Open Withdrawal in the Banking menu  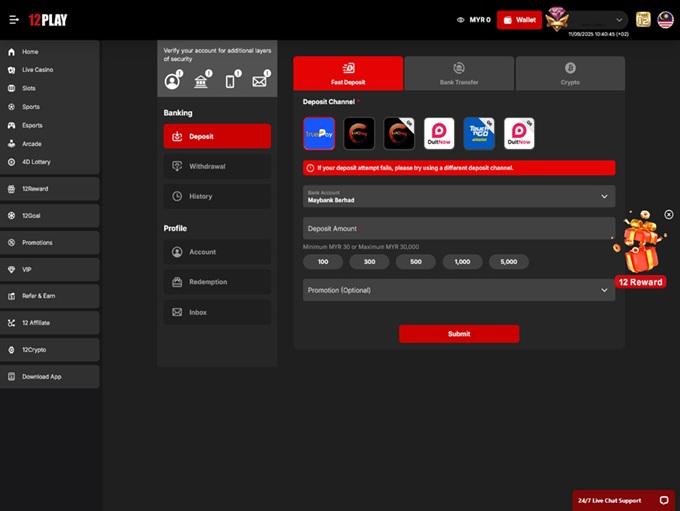click(217, 166)
